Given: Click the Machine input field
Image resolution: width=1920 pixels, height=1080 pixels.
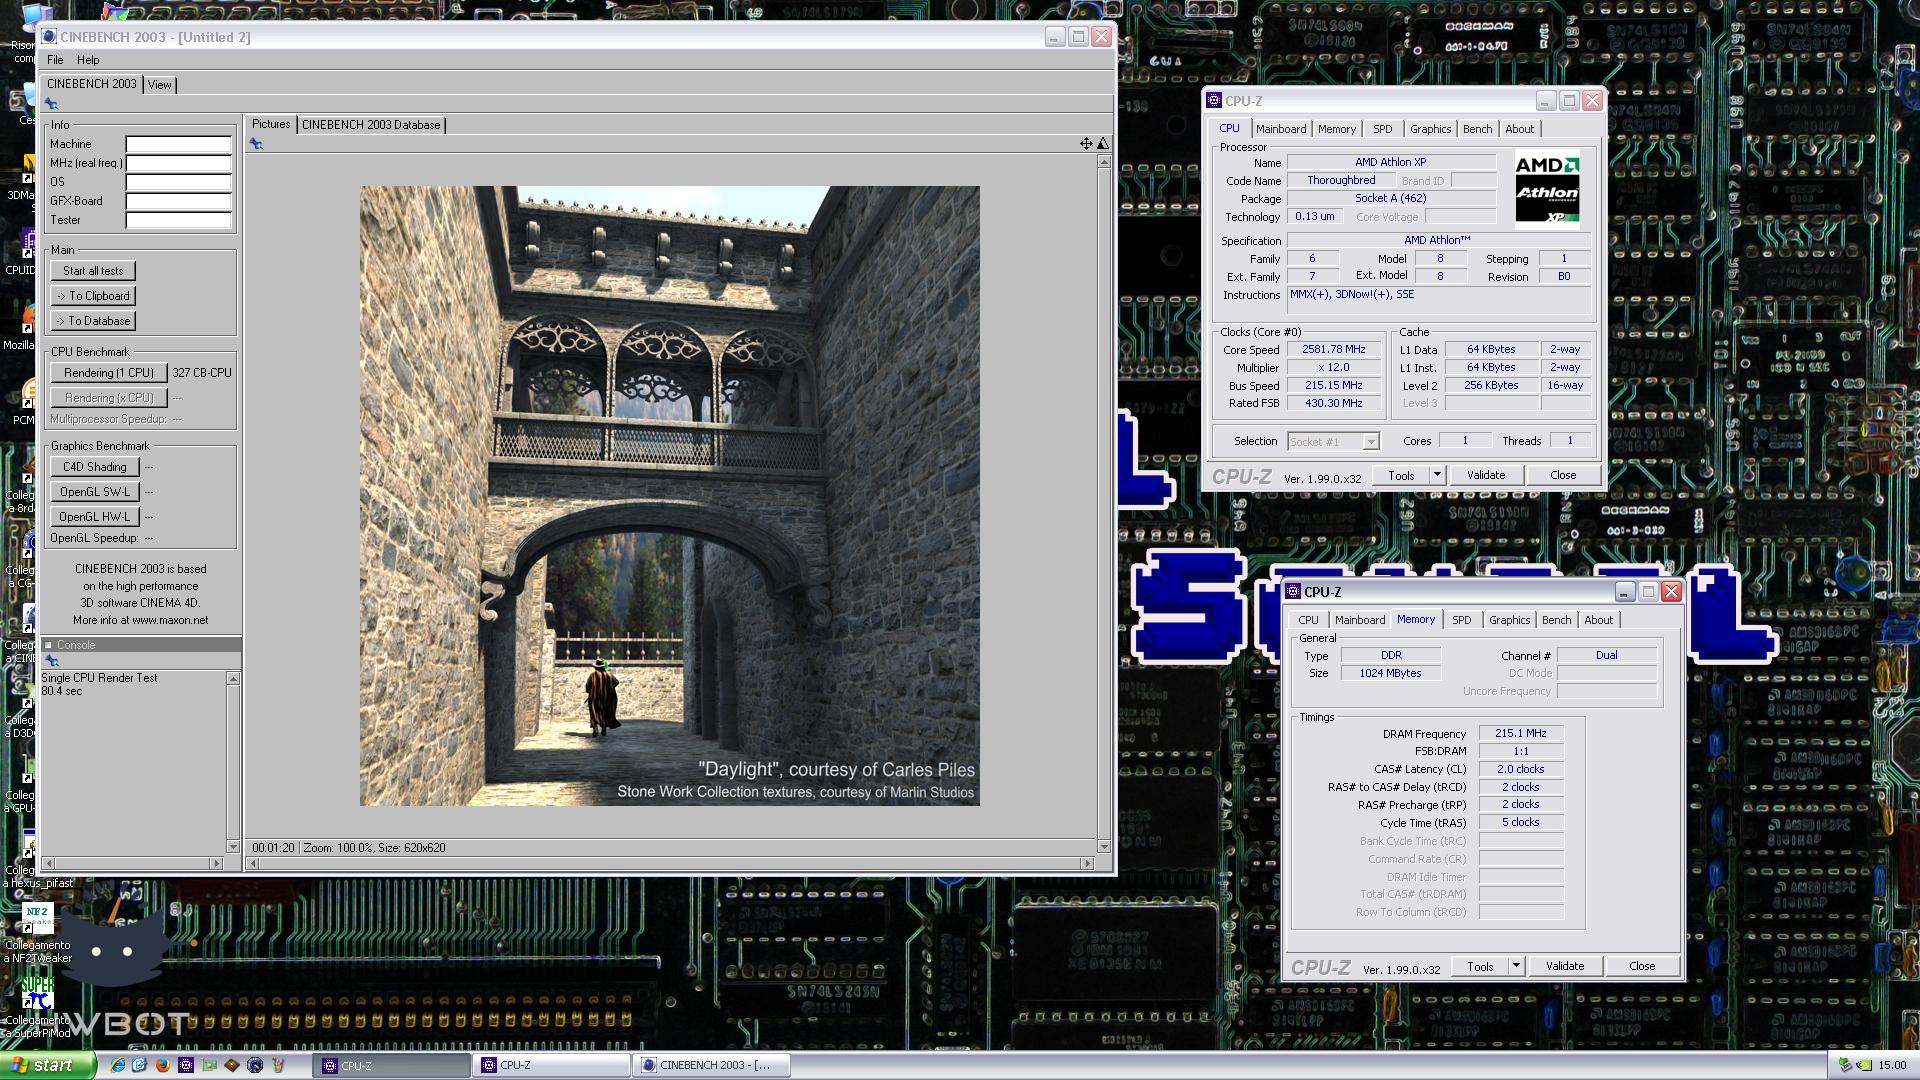Looking at the screenshot, I should point(178,144).
